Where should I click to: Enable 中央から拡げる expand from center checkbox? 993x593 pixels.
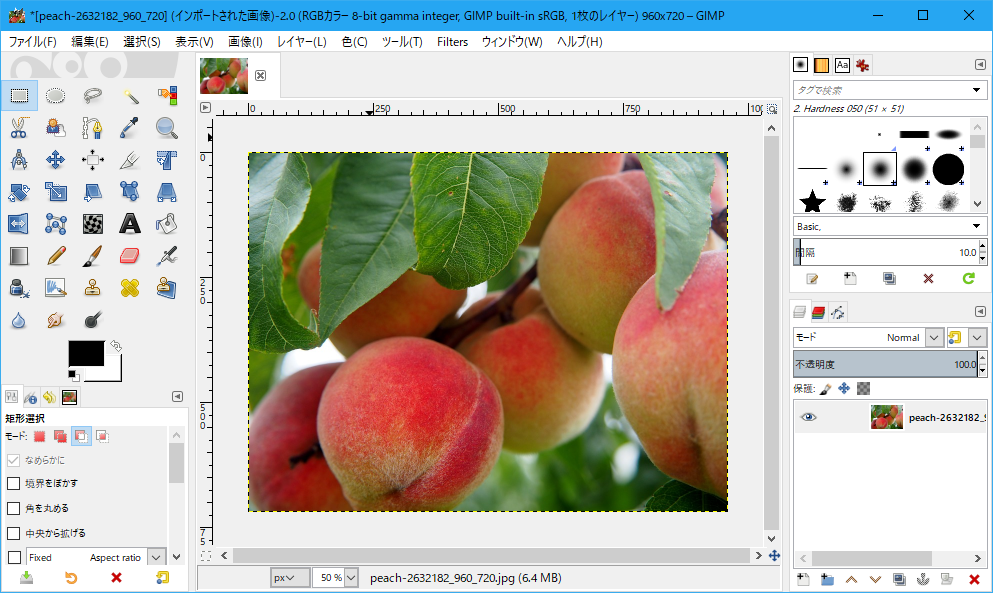[x=13, y=533]
